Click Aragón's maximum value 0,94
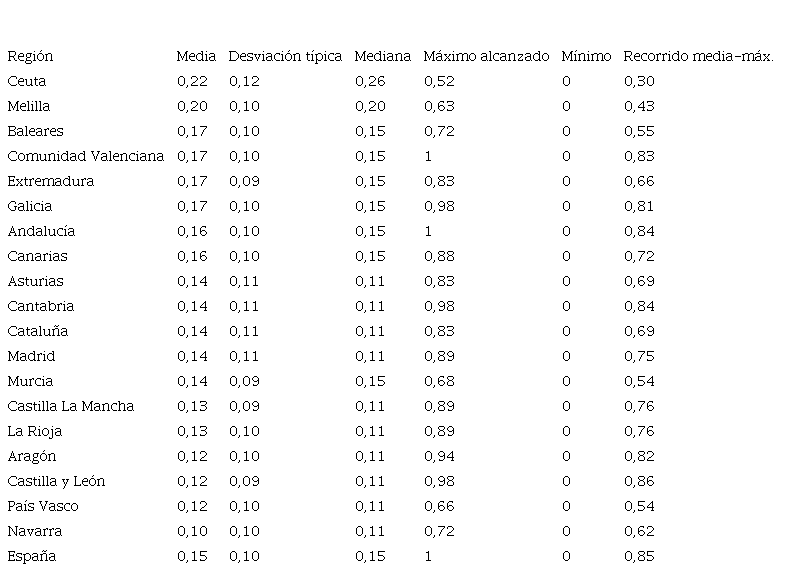Viewport: 787px width, 572px height. (439, 457)
